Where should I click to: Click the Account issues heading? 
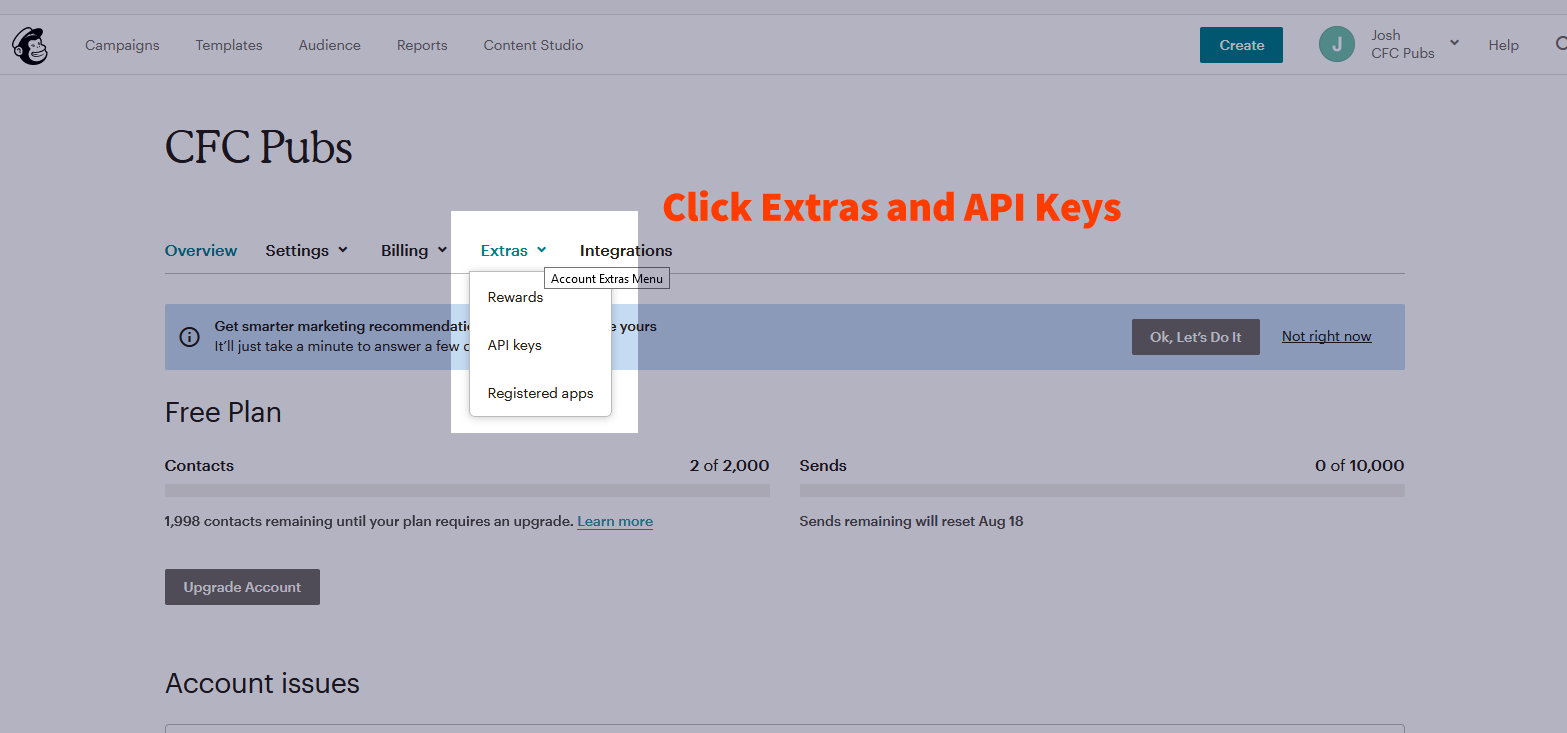click(x=262, y=683)
